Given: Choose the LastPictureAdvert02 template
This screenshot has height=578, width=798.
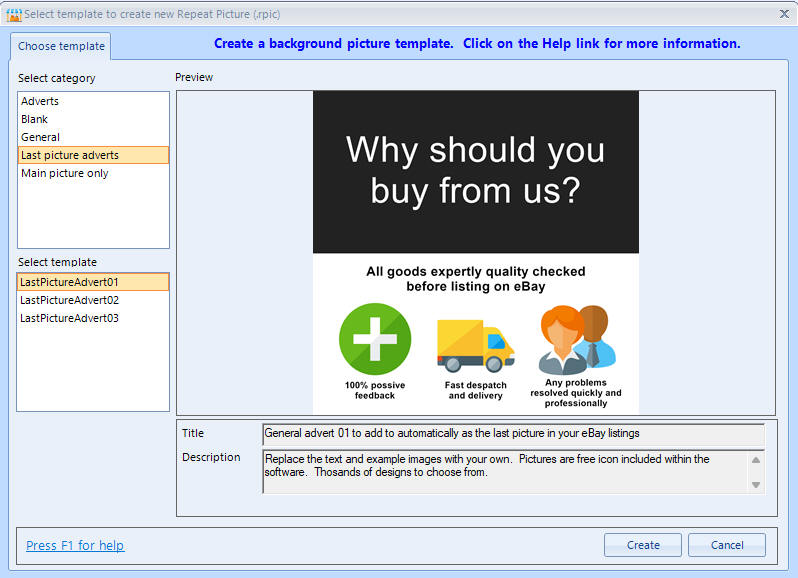Looking at the screenshot, I should click(93, 300).
